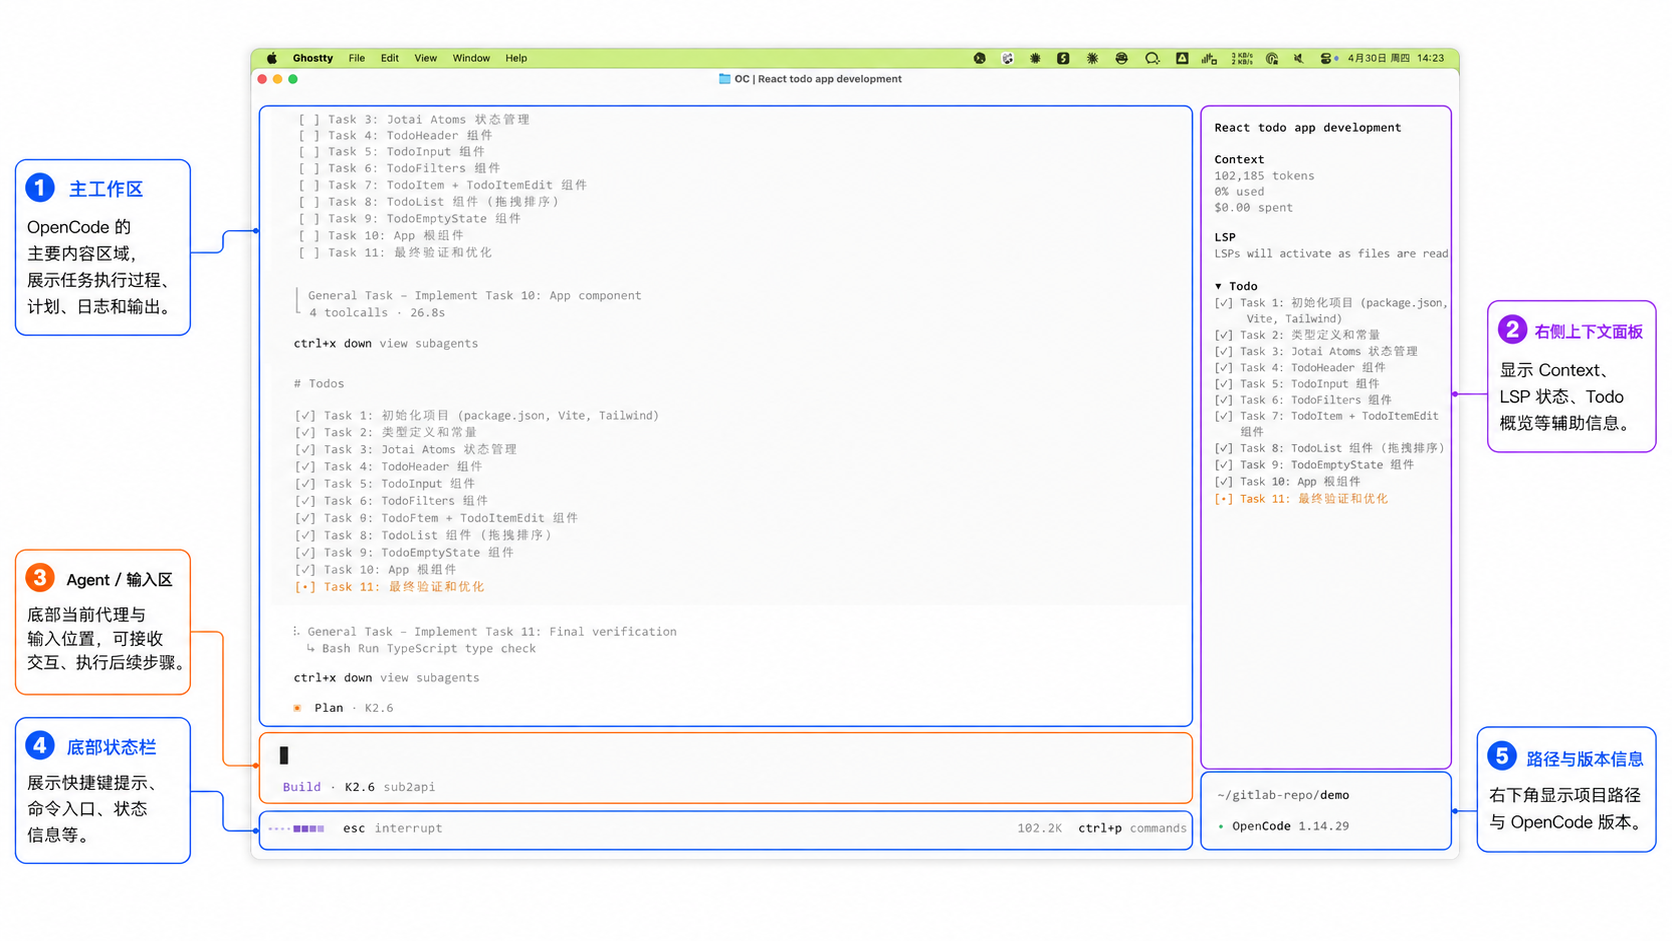This screenshot has width=1672, height=941.
Task: Click the LSP heading in sidebar
Action: pos(1225,238)
